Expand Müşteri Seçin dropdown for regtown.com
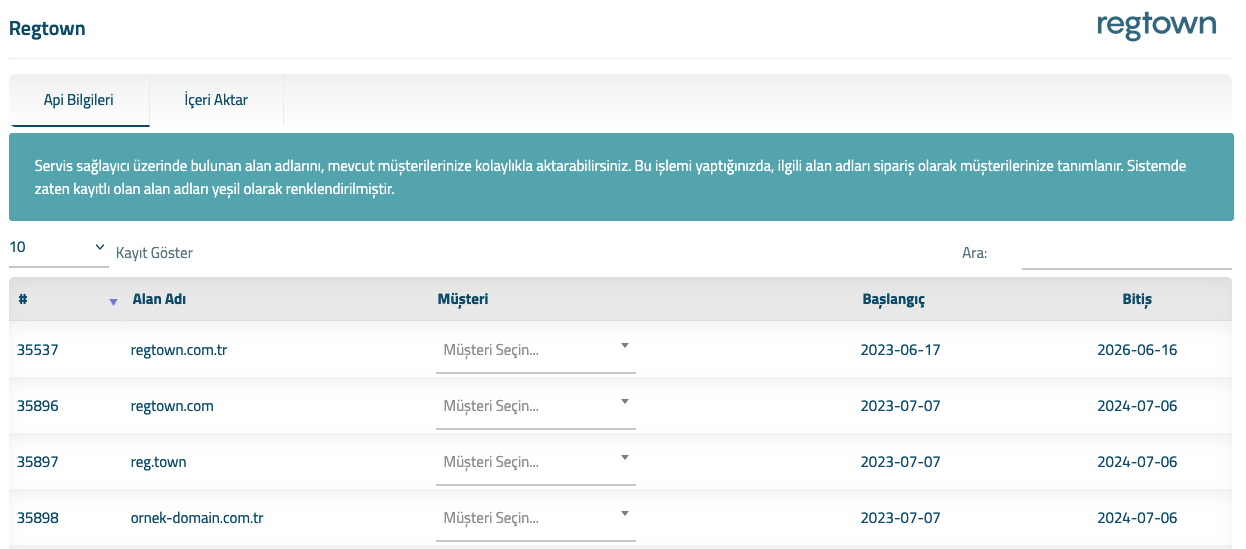1246x549 pixels. click(x=535, y=407)
